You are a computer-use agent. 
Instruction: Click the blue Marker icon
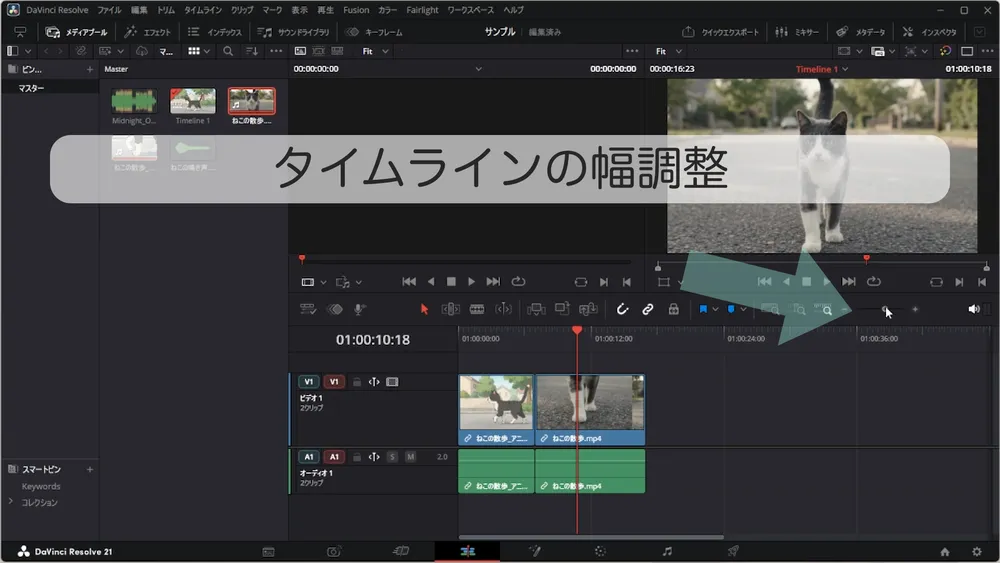[731, 309]
